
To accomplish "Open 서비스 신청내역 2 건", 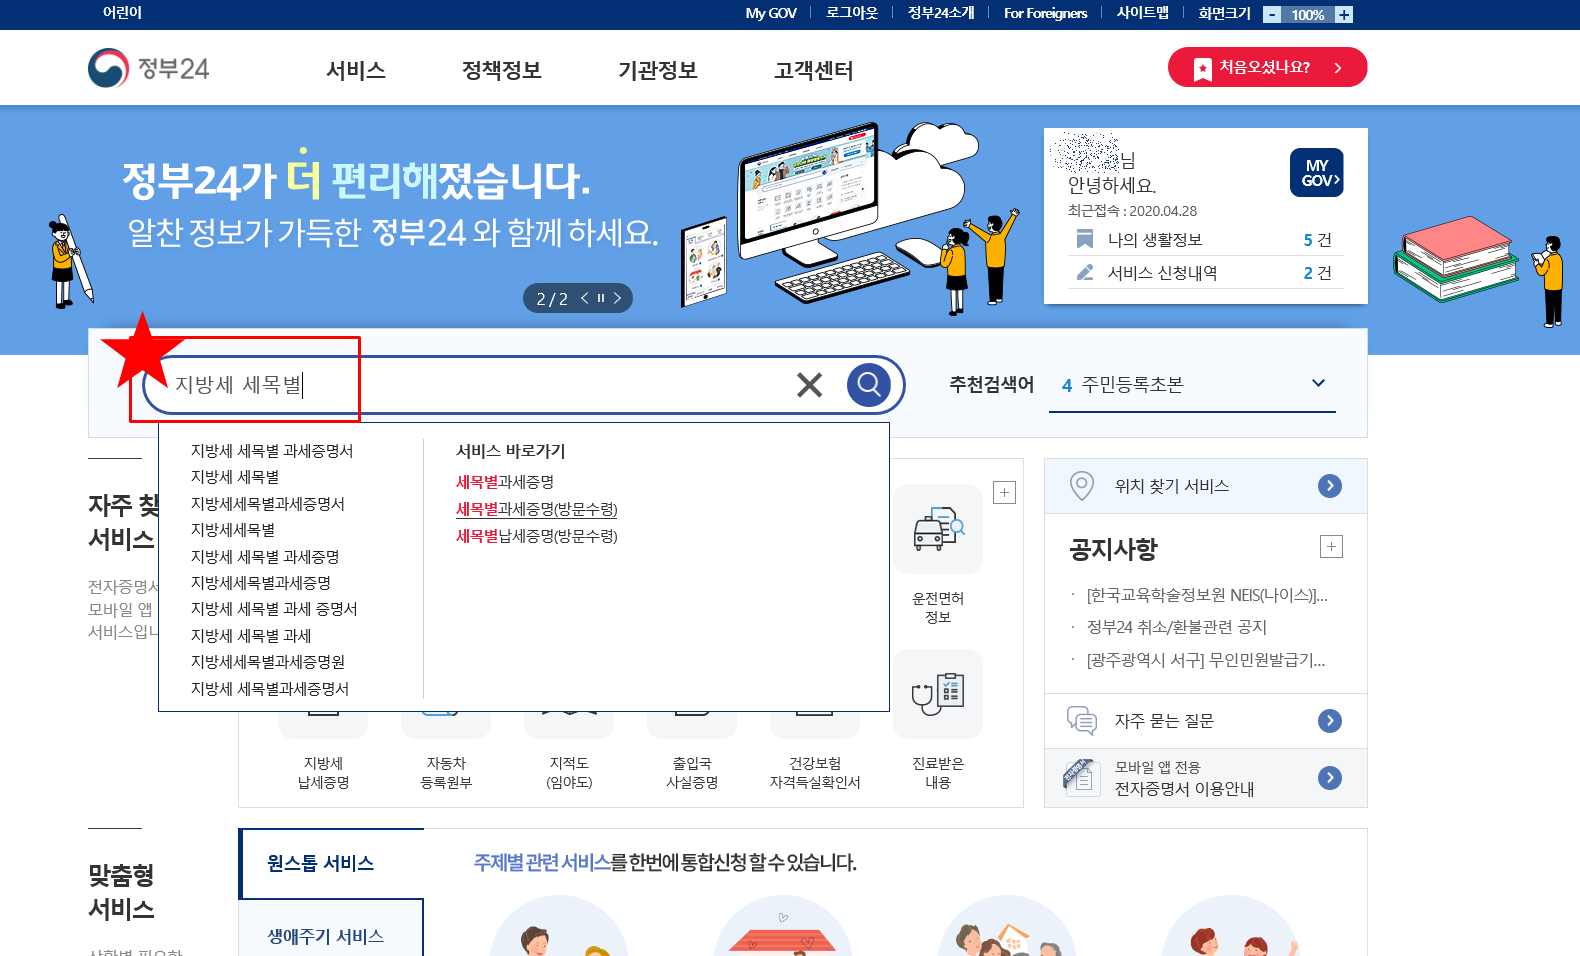I will [1206, 273].
